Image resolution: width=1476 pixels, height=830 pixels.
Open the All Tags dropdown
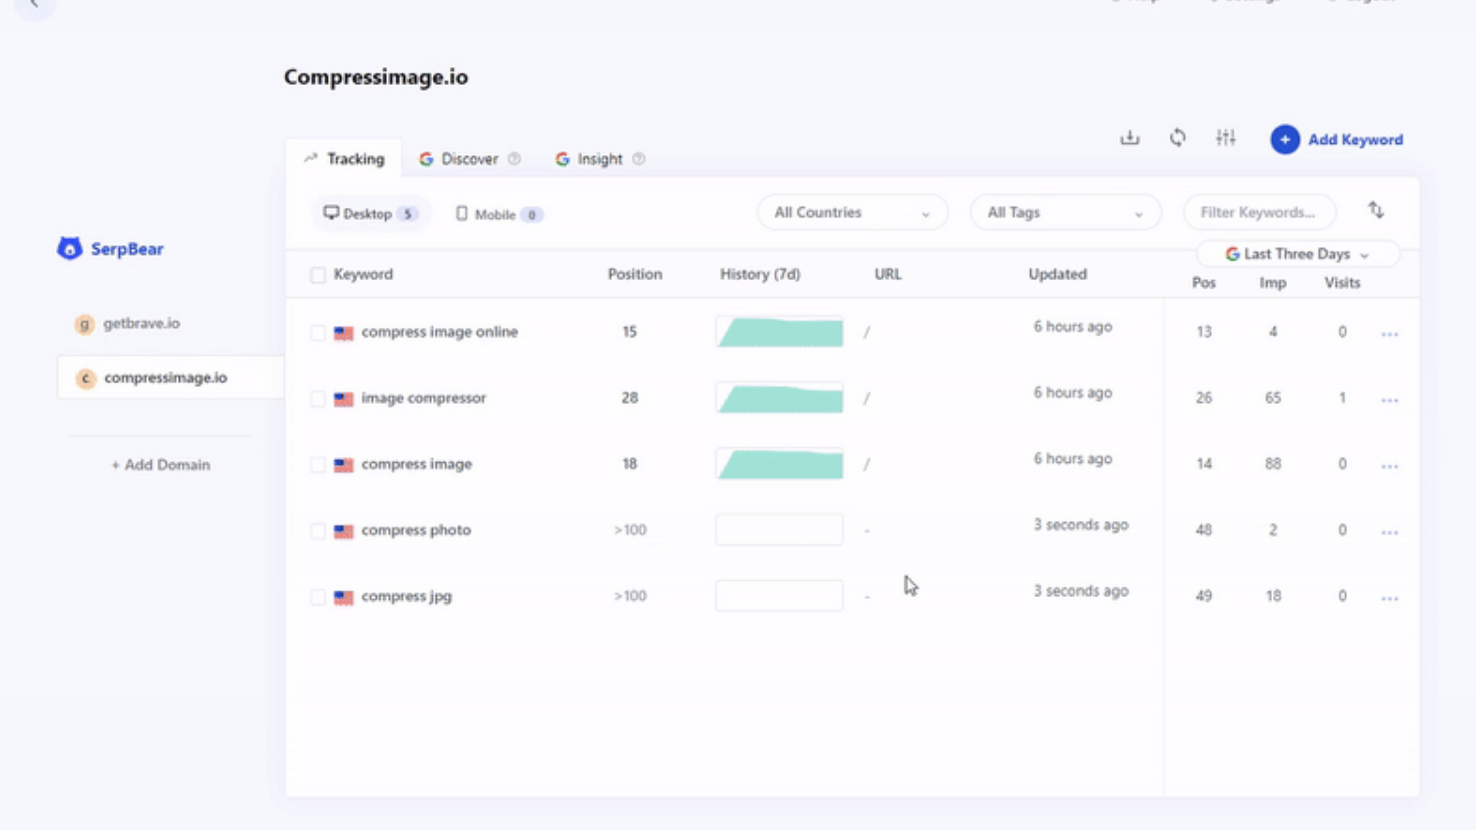coord(1065,212)
